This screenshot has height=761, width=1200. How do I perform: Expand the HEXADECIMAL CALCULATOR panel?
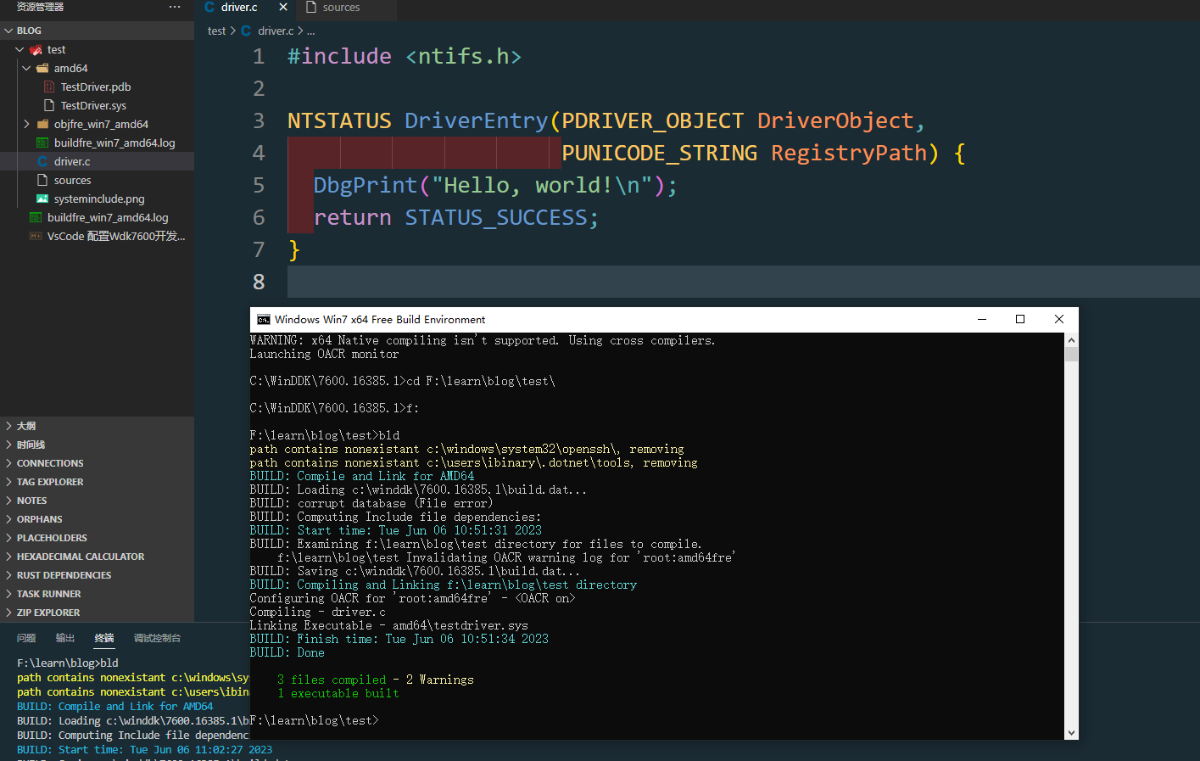97,556
